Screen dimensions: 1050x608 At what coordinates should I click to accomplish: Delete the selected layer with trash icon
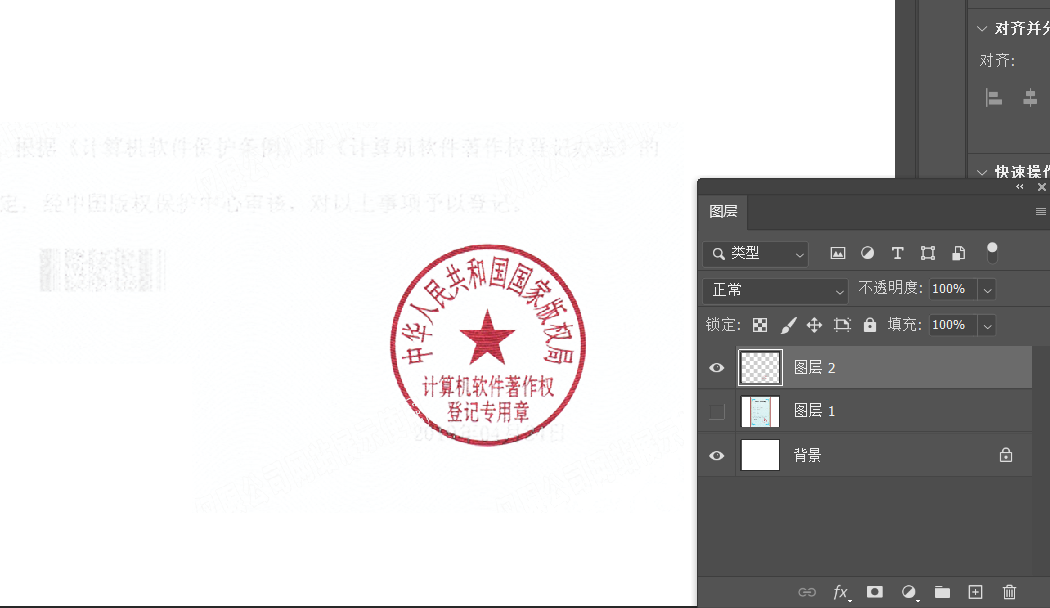1009,592
